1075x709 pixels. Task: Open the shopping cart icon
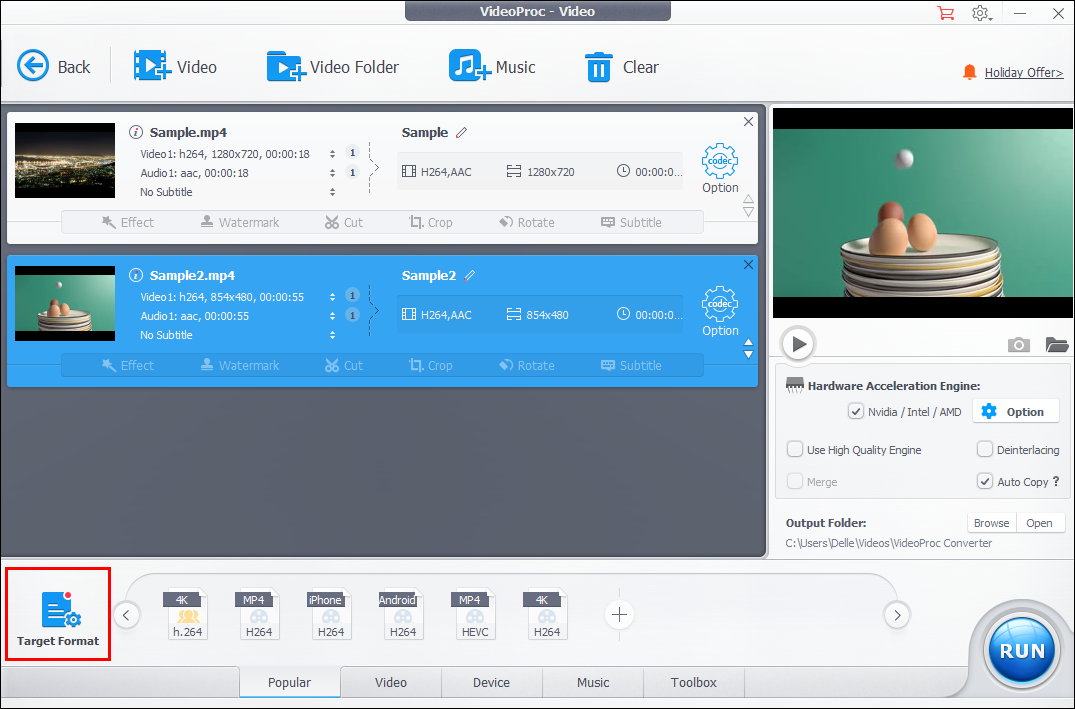(945, 13)
